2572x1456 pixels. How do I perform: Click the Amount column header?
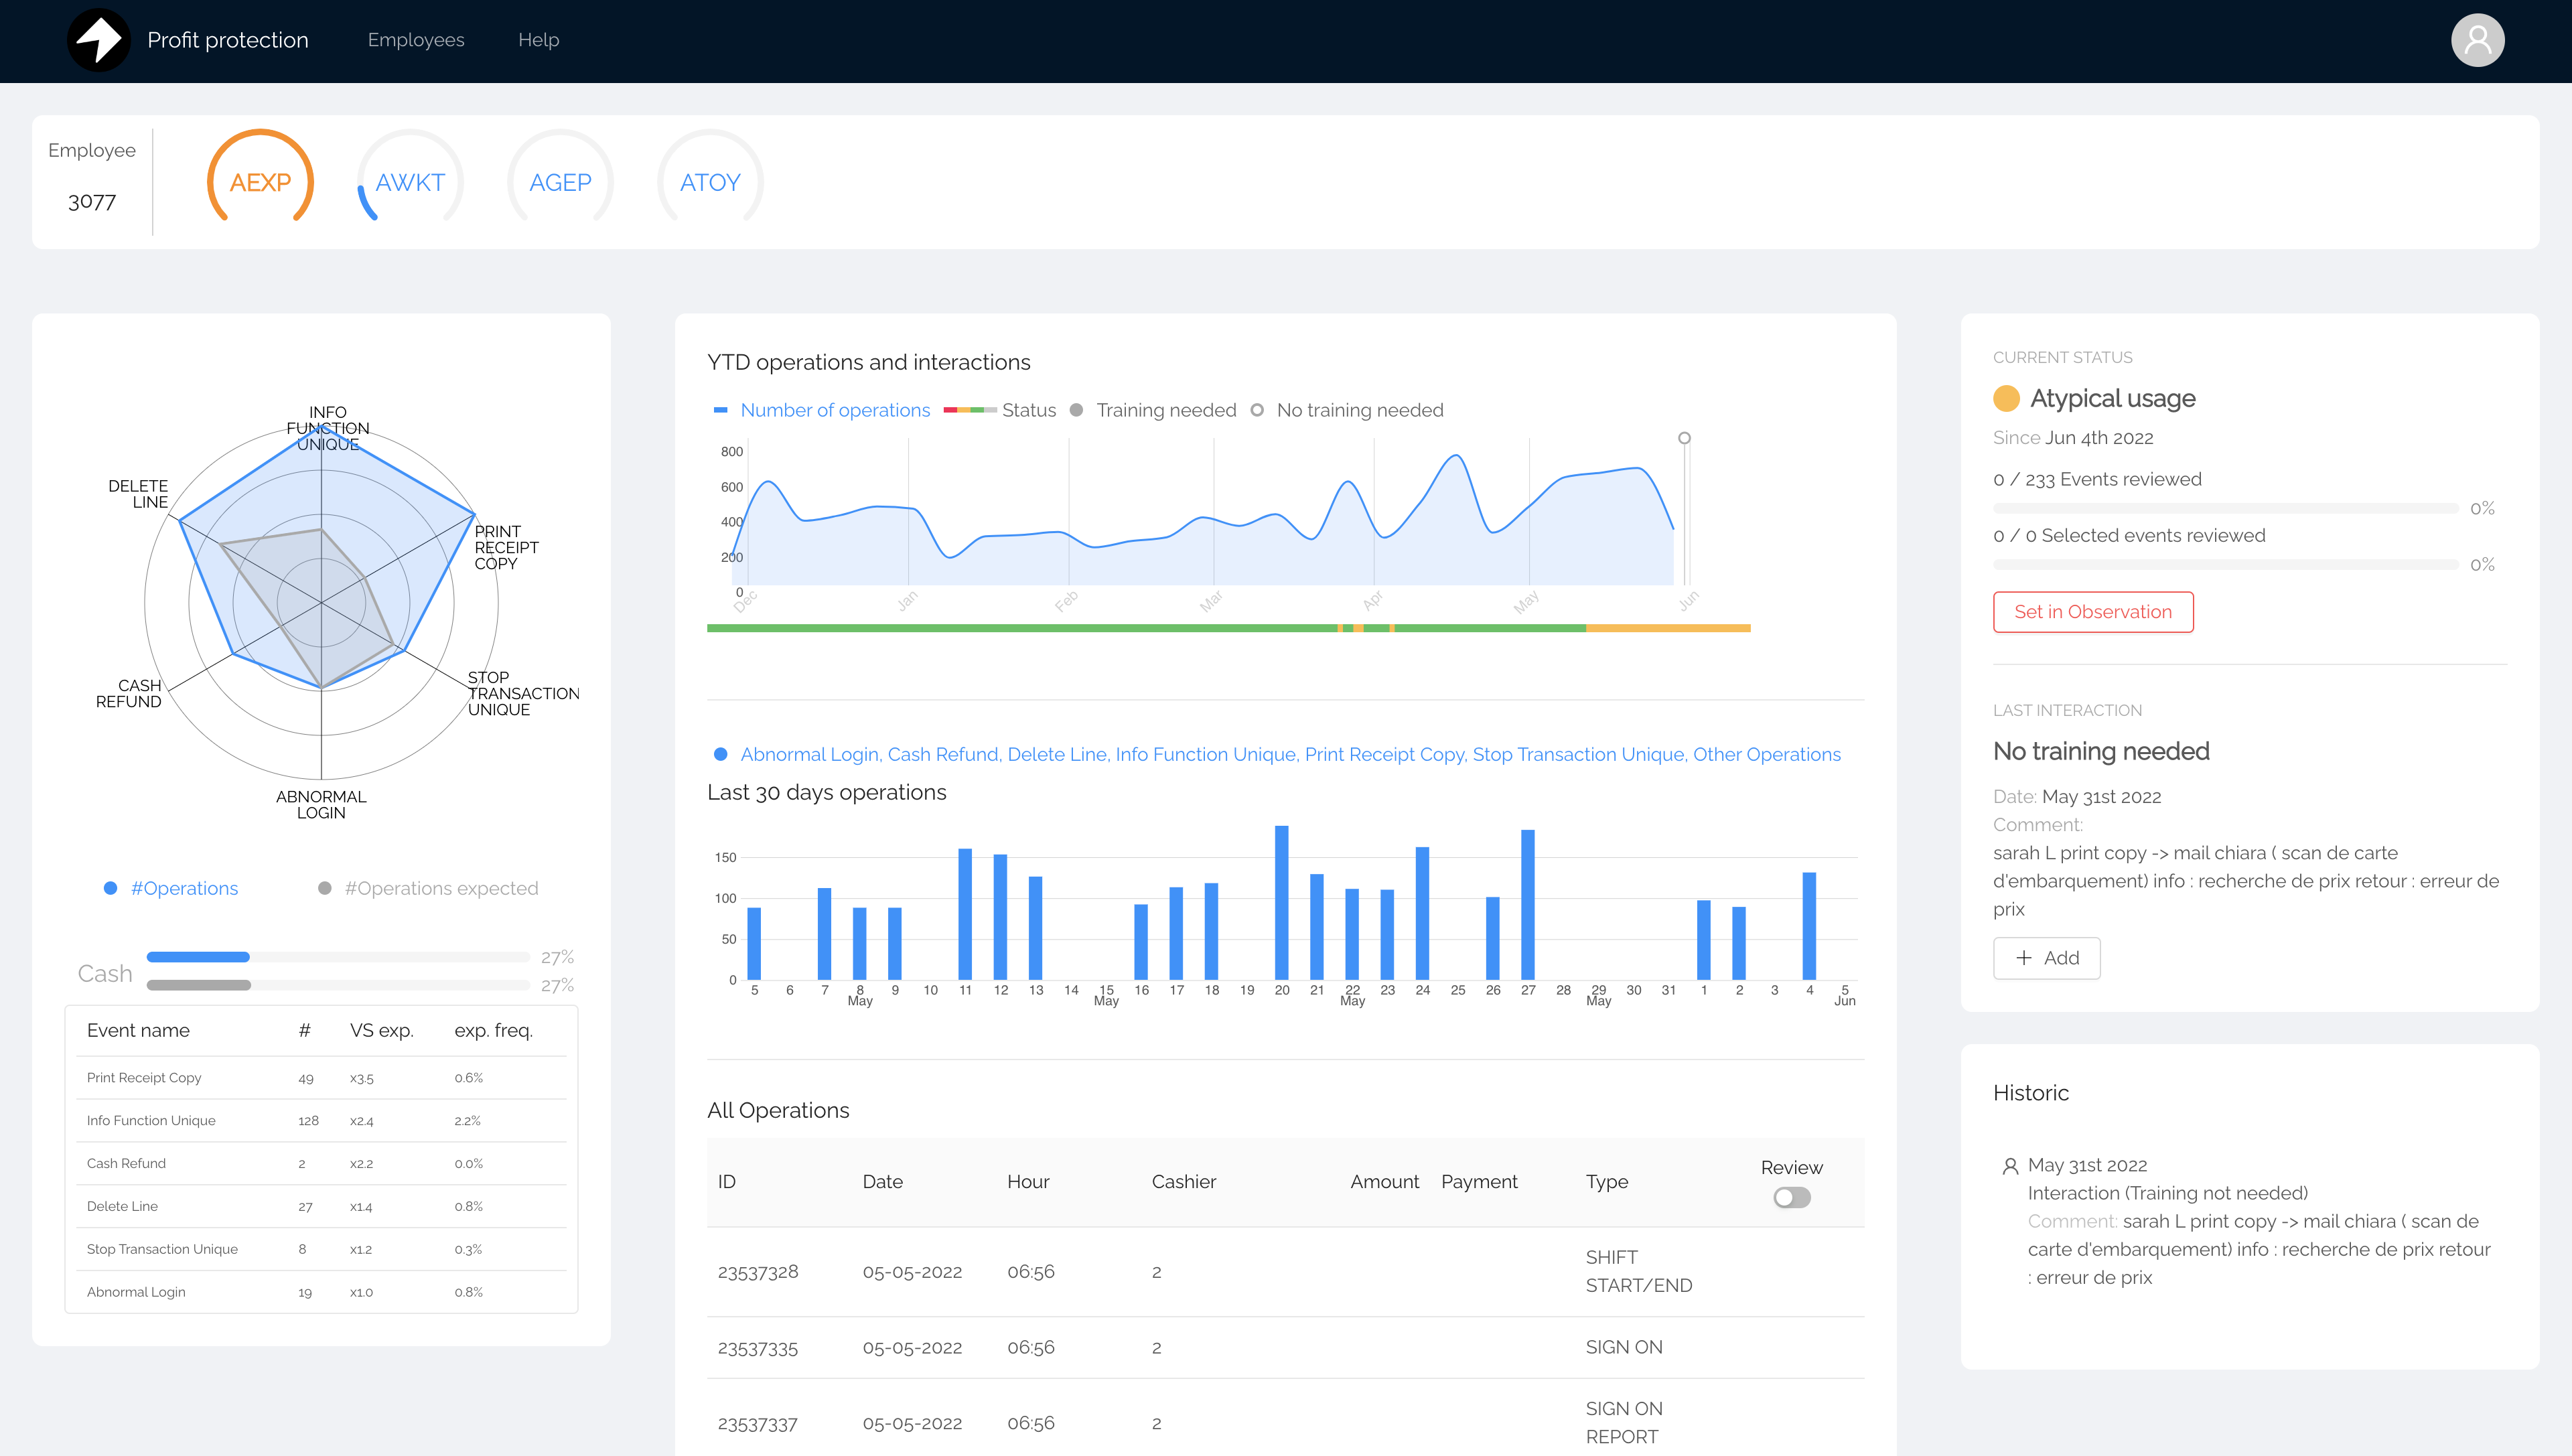pos(1385,1182)
